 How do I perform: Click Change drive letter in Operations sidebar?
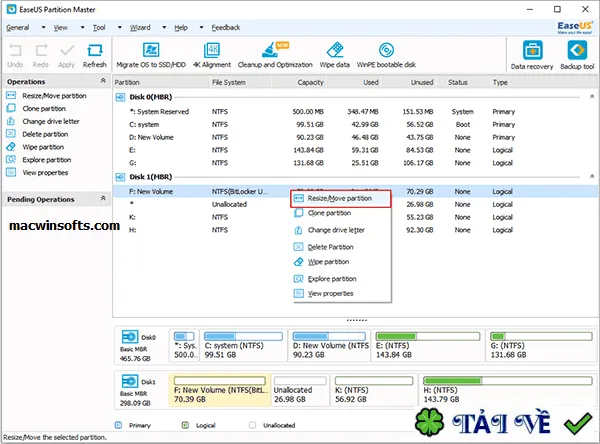click(x=51, y=121)
